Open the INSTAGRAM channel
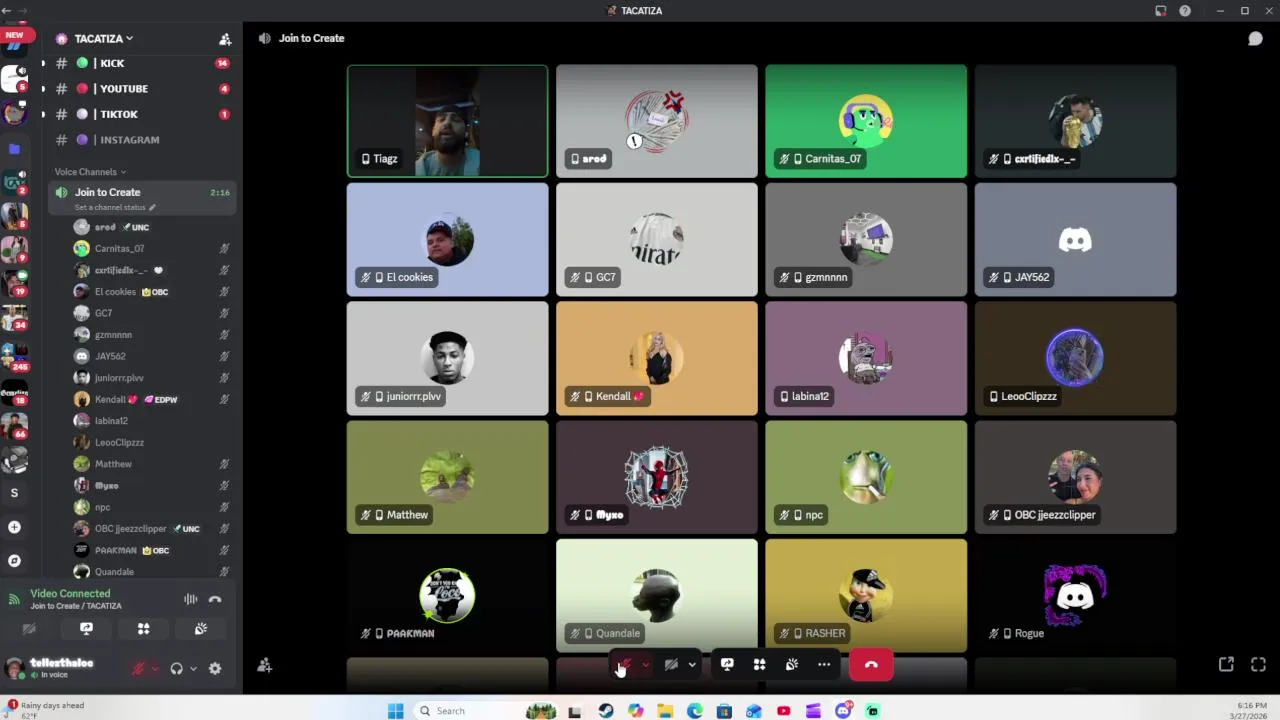Viewport: 1280px width, 720px height. coord(140,140)
